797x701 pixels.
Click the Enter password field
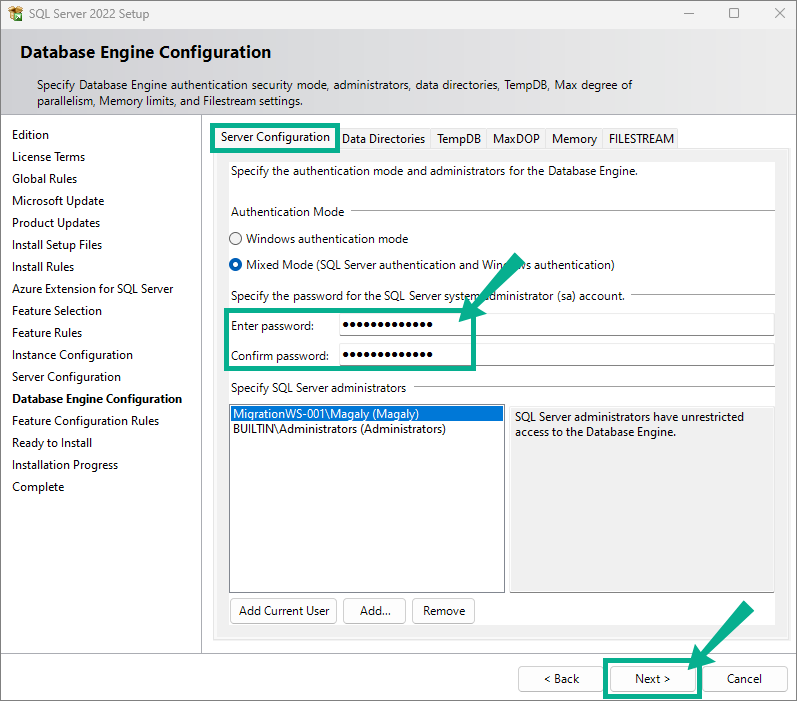click(x=557, y=324)
